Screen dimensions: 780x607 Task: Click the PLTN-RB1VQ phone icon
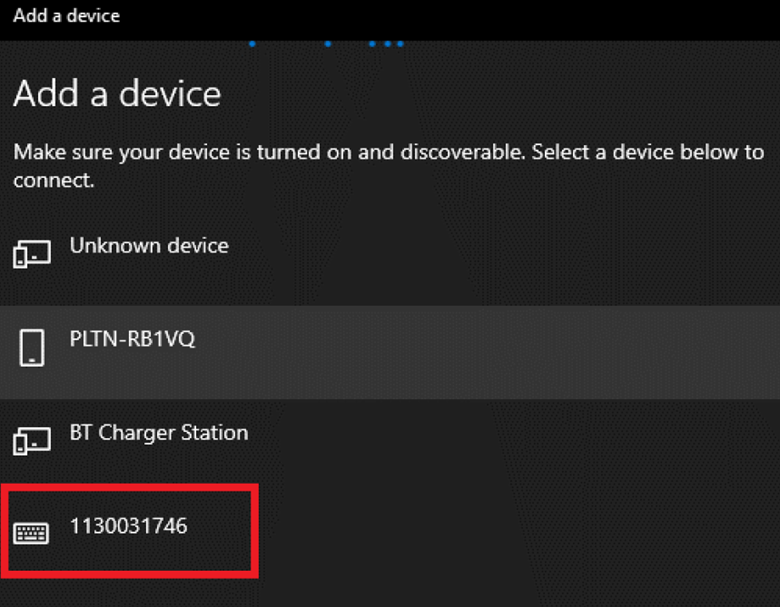pos(32,347)
